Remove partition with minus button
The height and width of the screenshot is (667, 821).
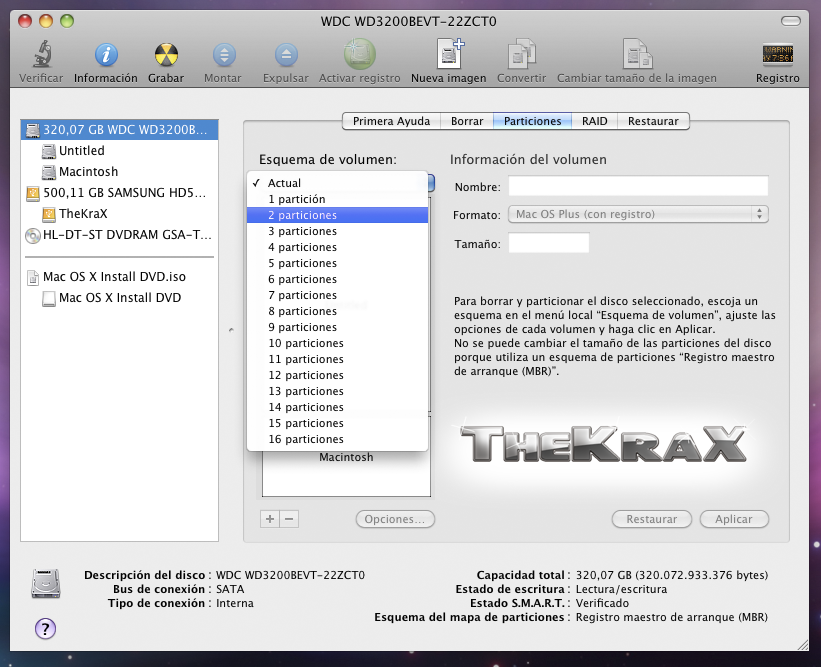[x=289, y=519]
